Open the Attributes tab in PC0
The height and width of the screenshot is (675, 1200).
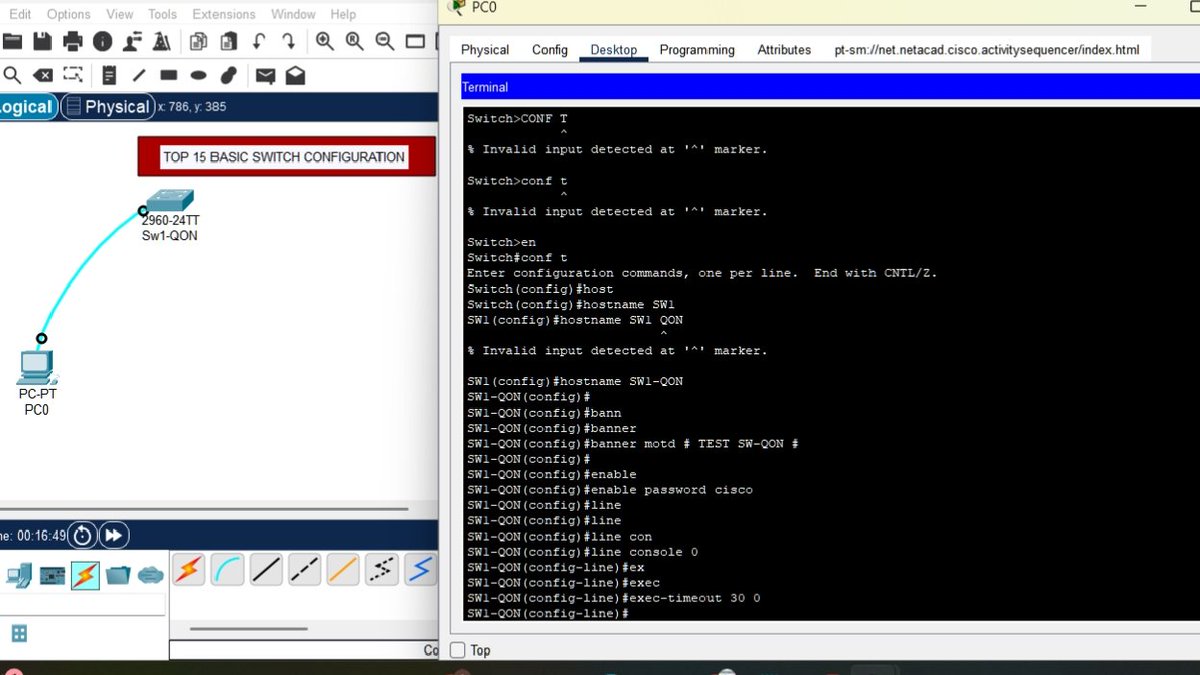(784, 50)
